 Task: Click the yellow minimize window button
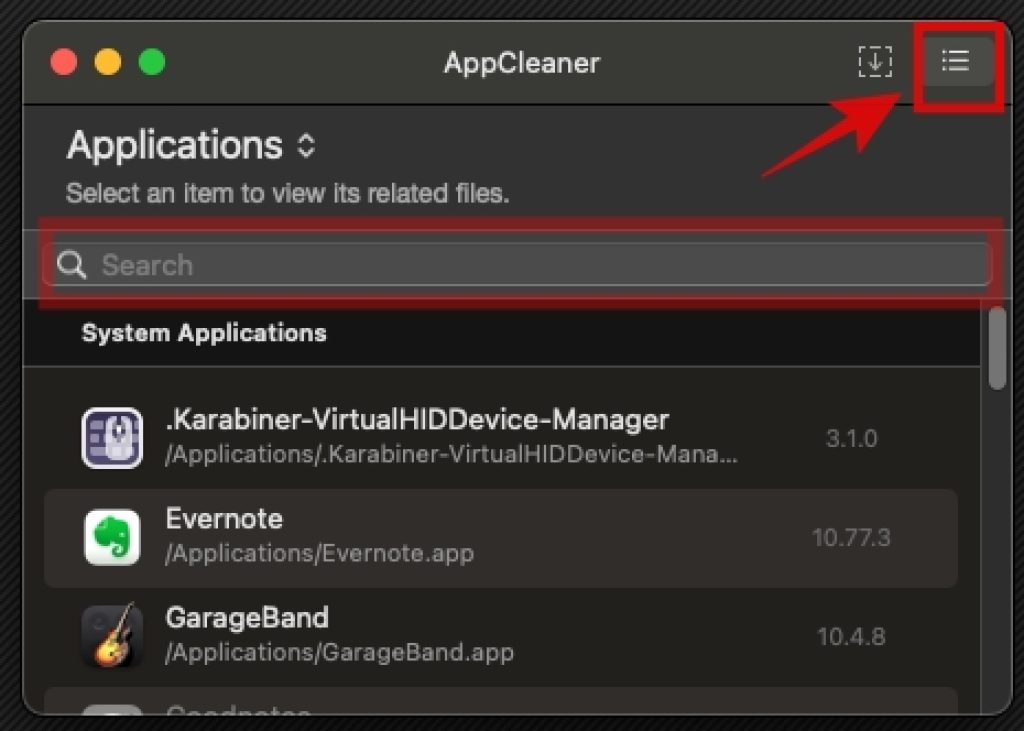pyautogui.click(x=108, y=62)
